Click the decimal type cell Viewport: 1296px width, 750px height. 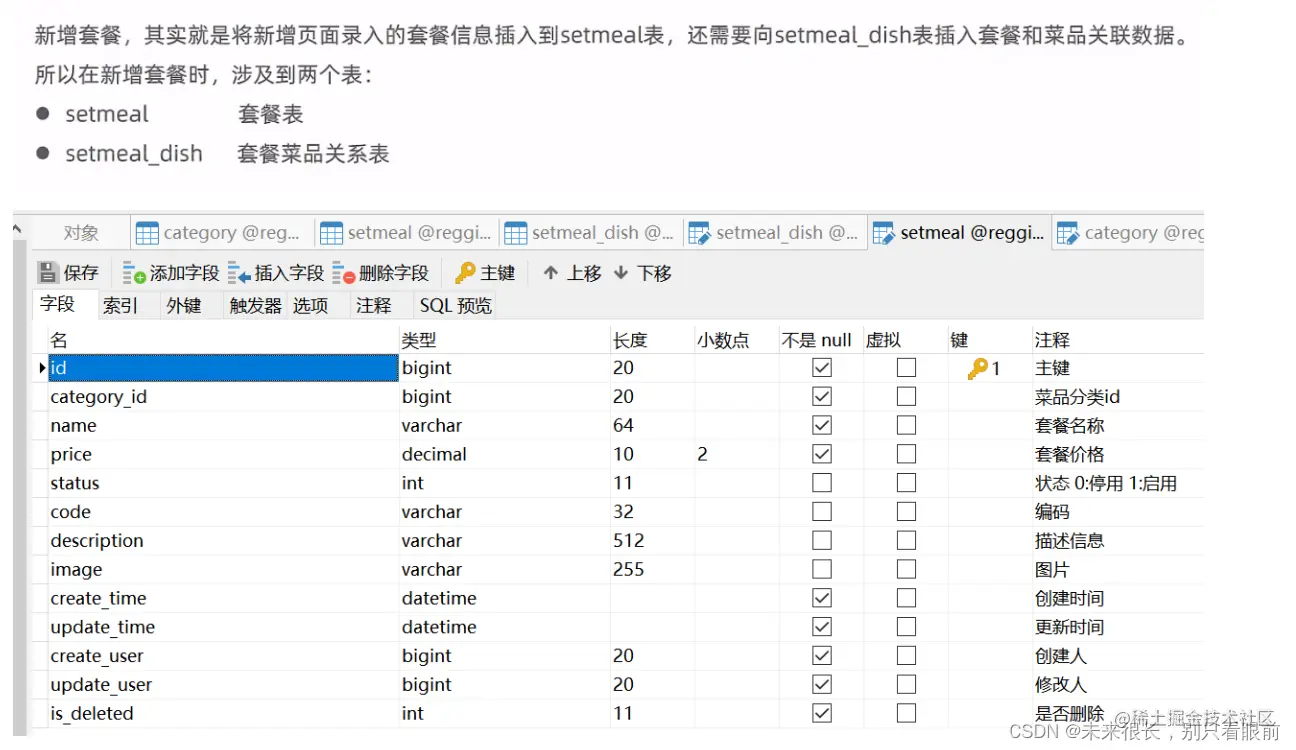504,454
